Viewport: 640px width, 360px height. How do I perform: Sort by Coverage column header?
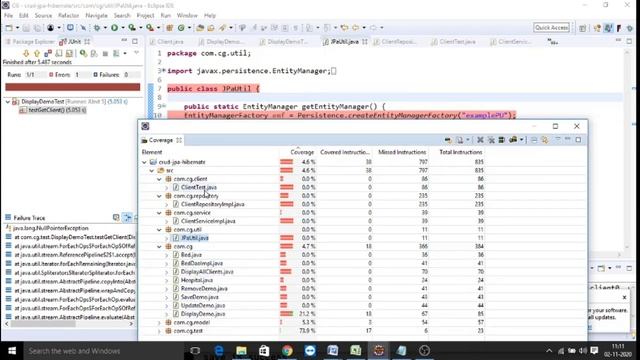[x=302, y=152]
